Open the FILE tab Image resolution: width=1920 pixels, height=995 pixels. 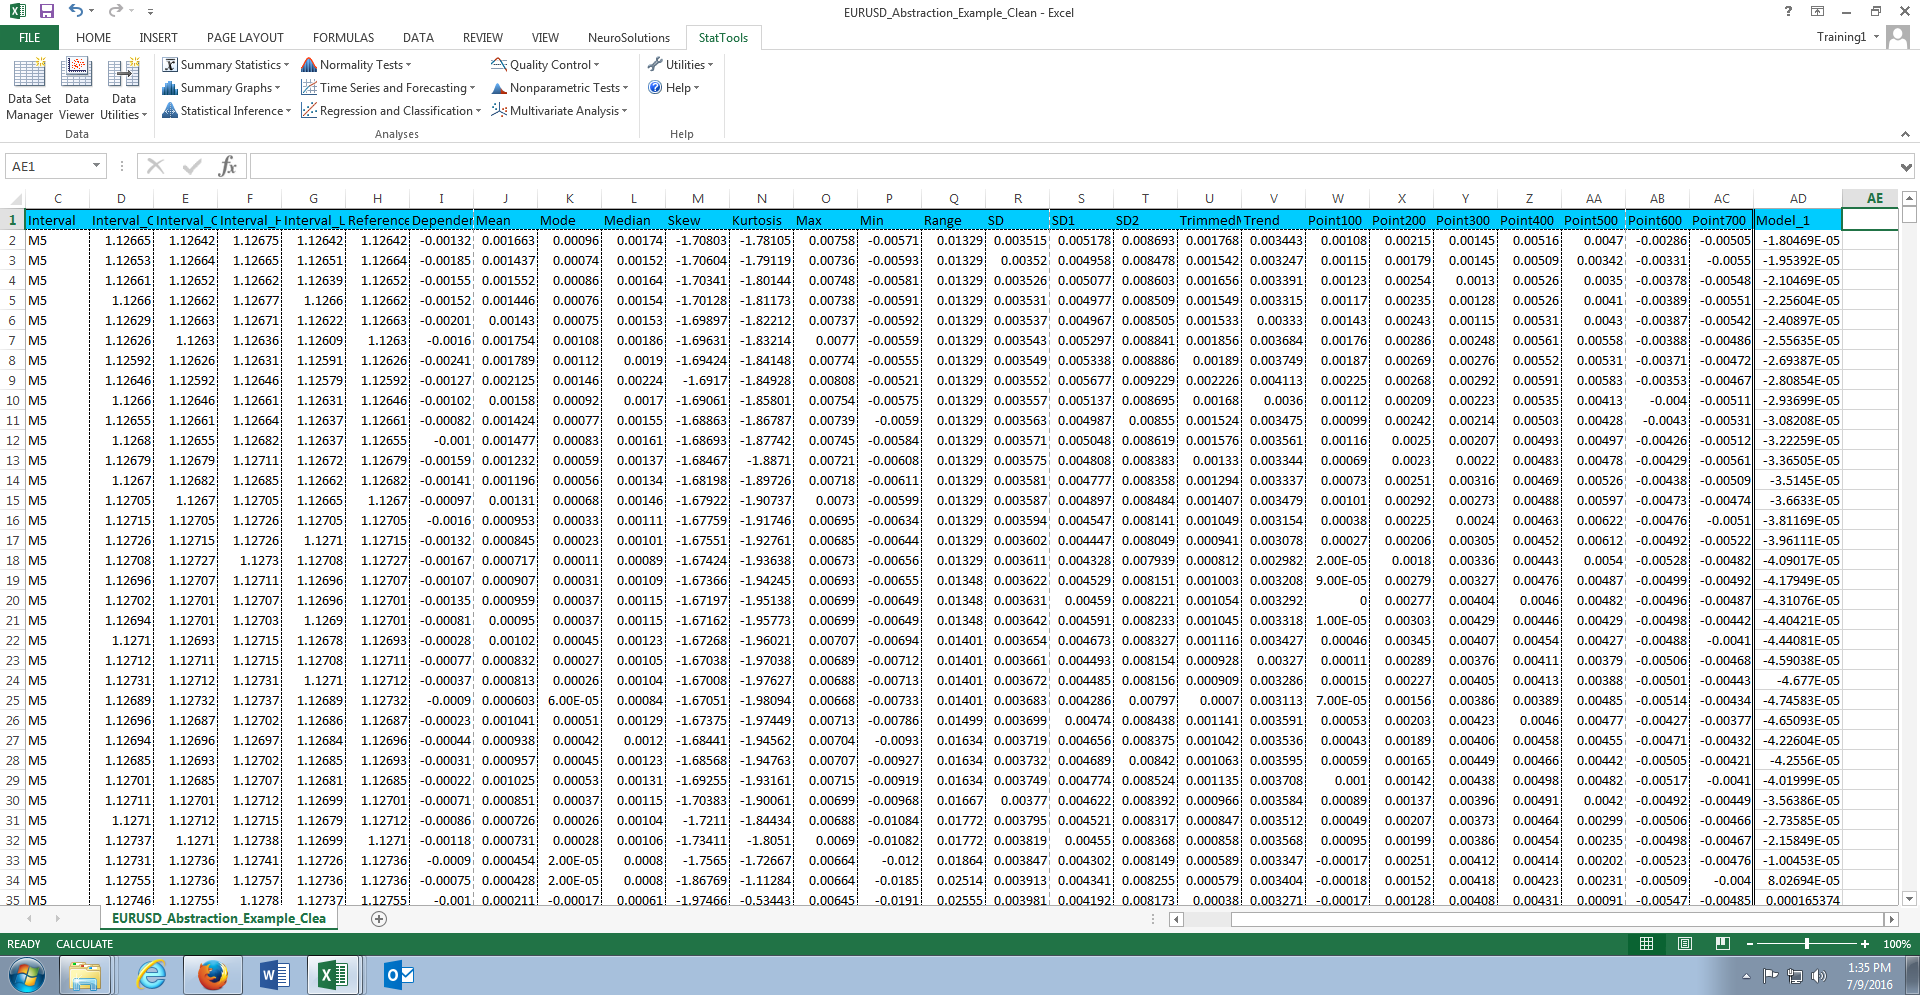[30, 38]
